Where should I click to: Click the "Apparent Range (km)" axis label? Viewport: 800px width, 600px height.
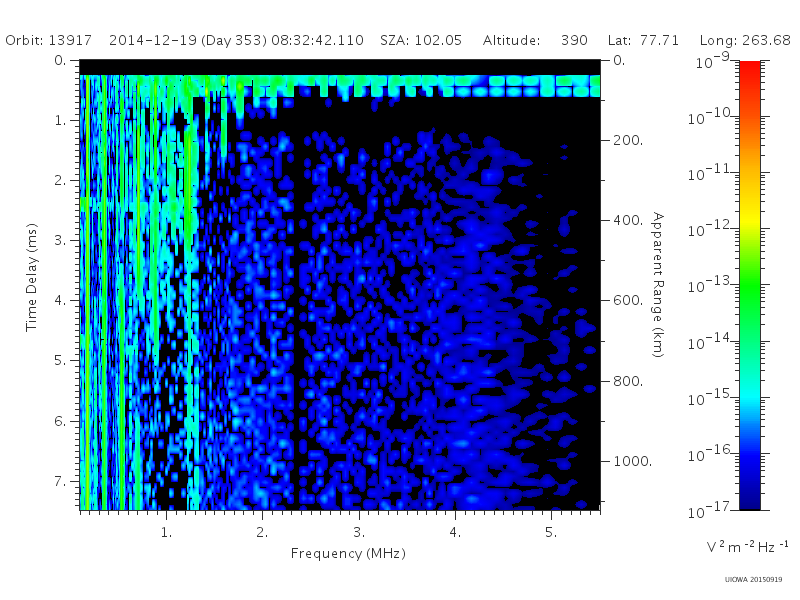(658, 285)
